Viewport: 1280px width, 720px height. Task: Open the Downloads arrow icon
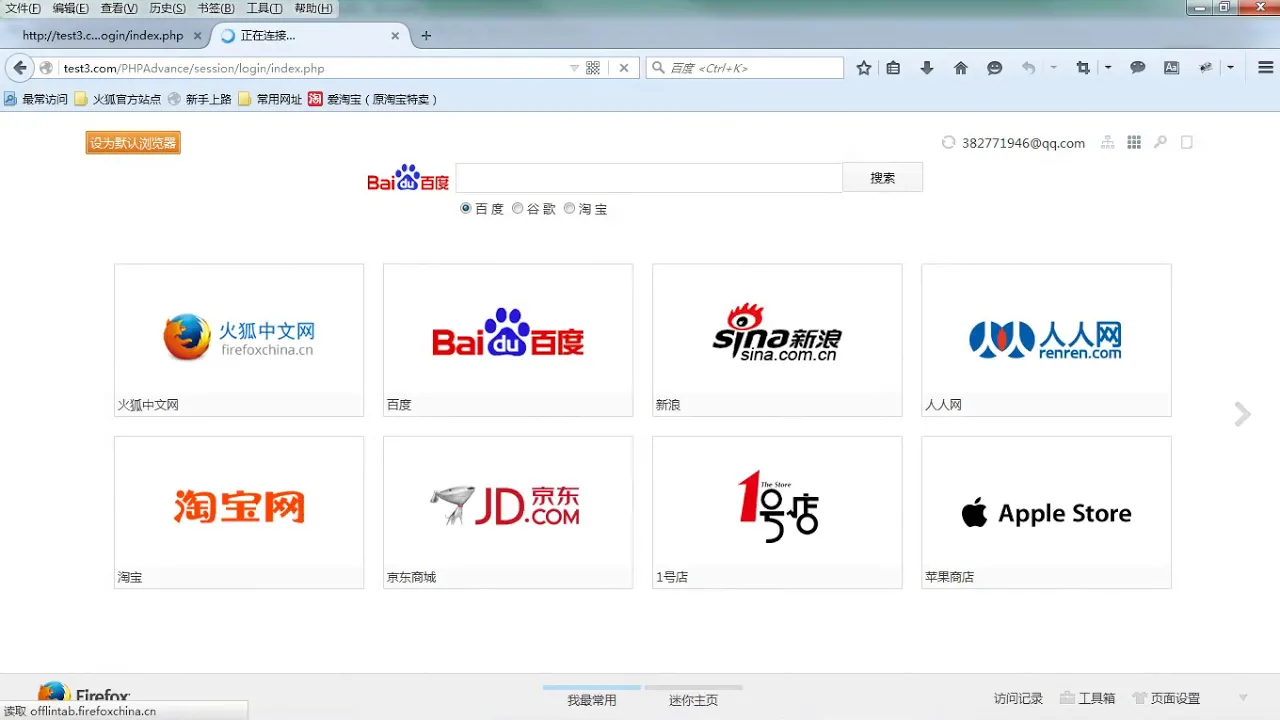927,68
